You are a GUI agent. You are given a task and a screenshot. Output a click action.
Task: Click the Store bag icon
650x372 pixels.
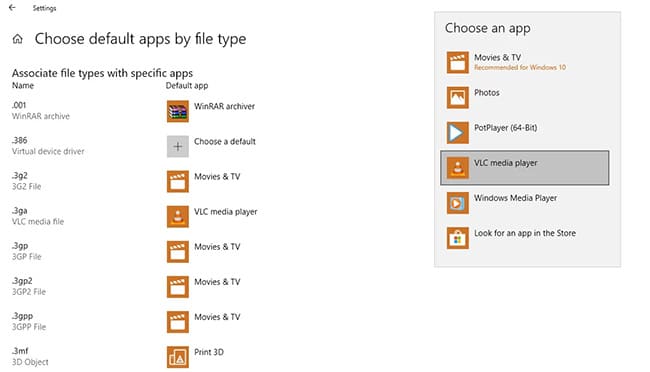458,238
